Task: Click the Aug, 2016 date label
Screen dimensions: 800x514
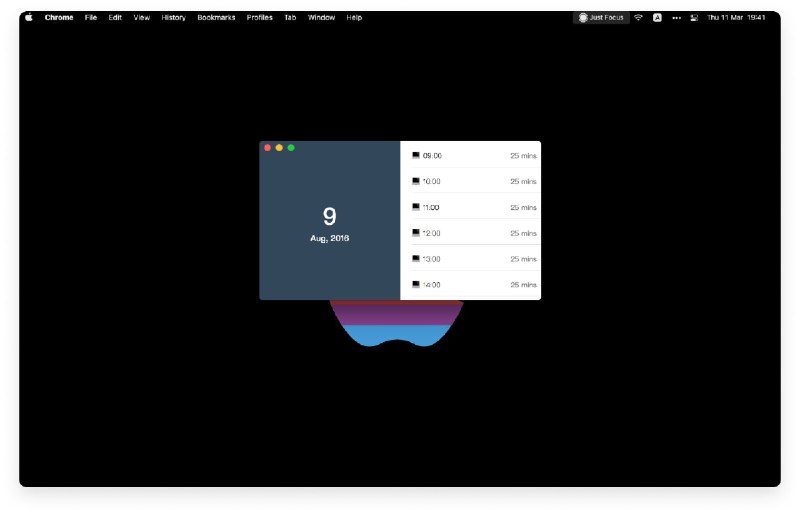Action: pyautogui.click(x=329, y=239)
